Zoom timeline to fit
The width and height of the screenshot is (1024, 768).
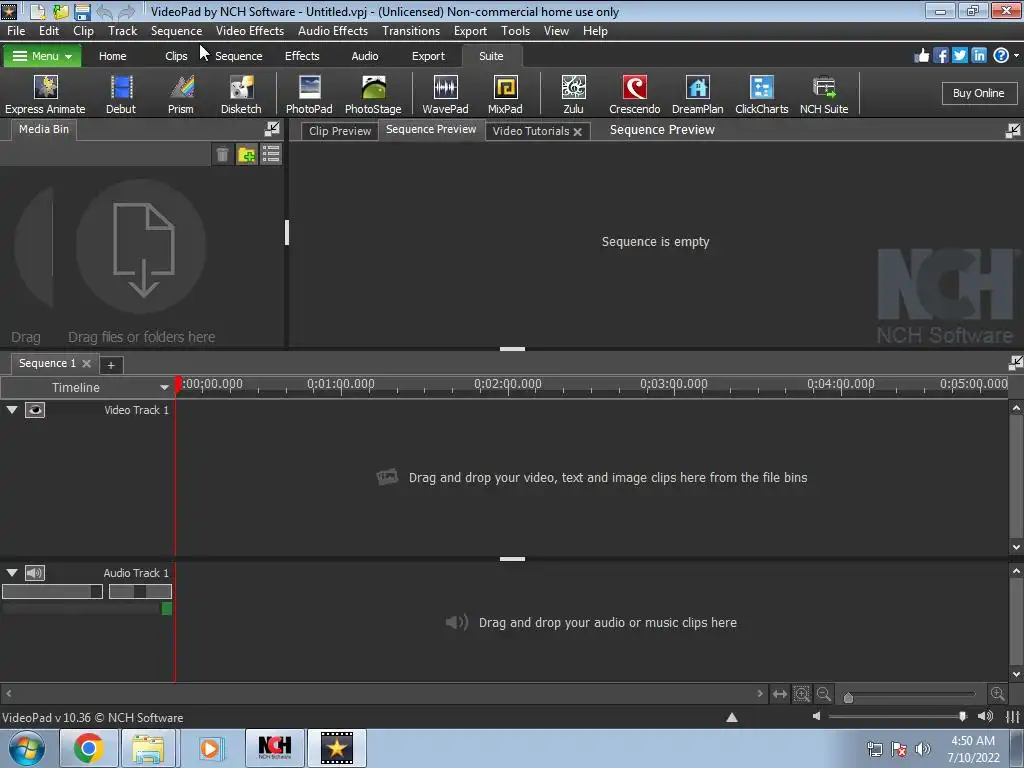click(x=802, y=694)
